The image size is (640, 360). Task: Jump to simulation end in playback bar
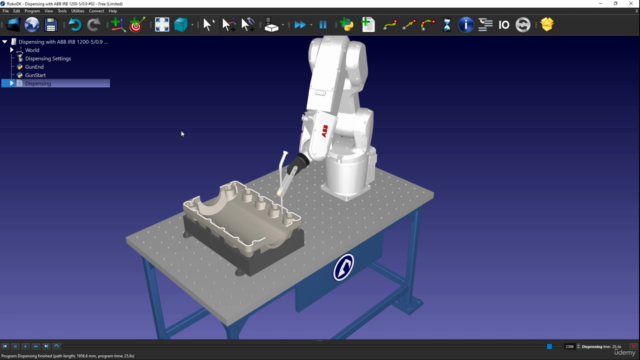(x=46, y=346)
